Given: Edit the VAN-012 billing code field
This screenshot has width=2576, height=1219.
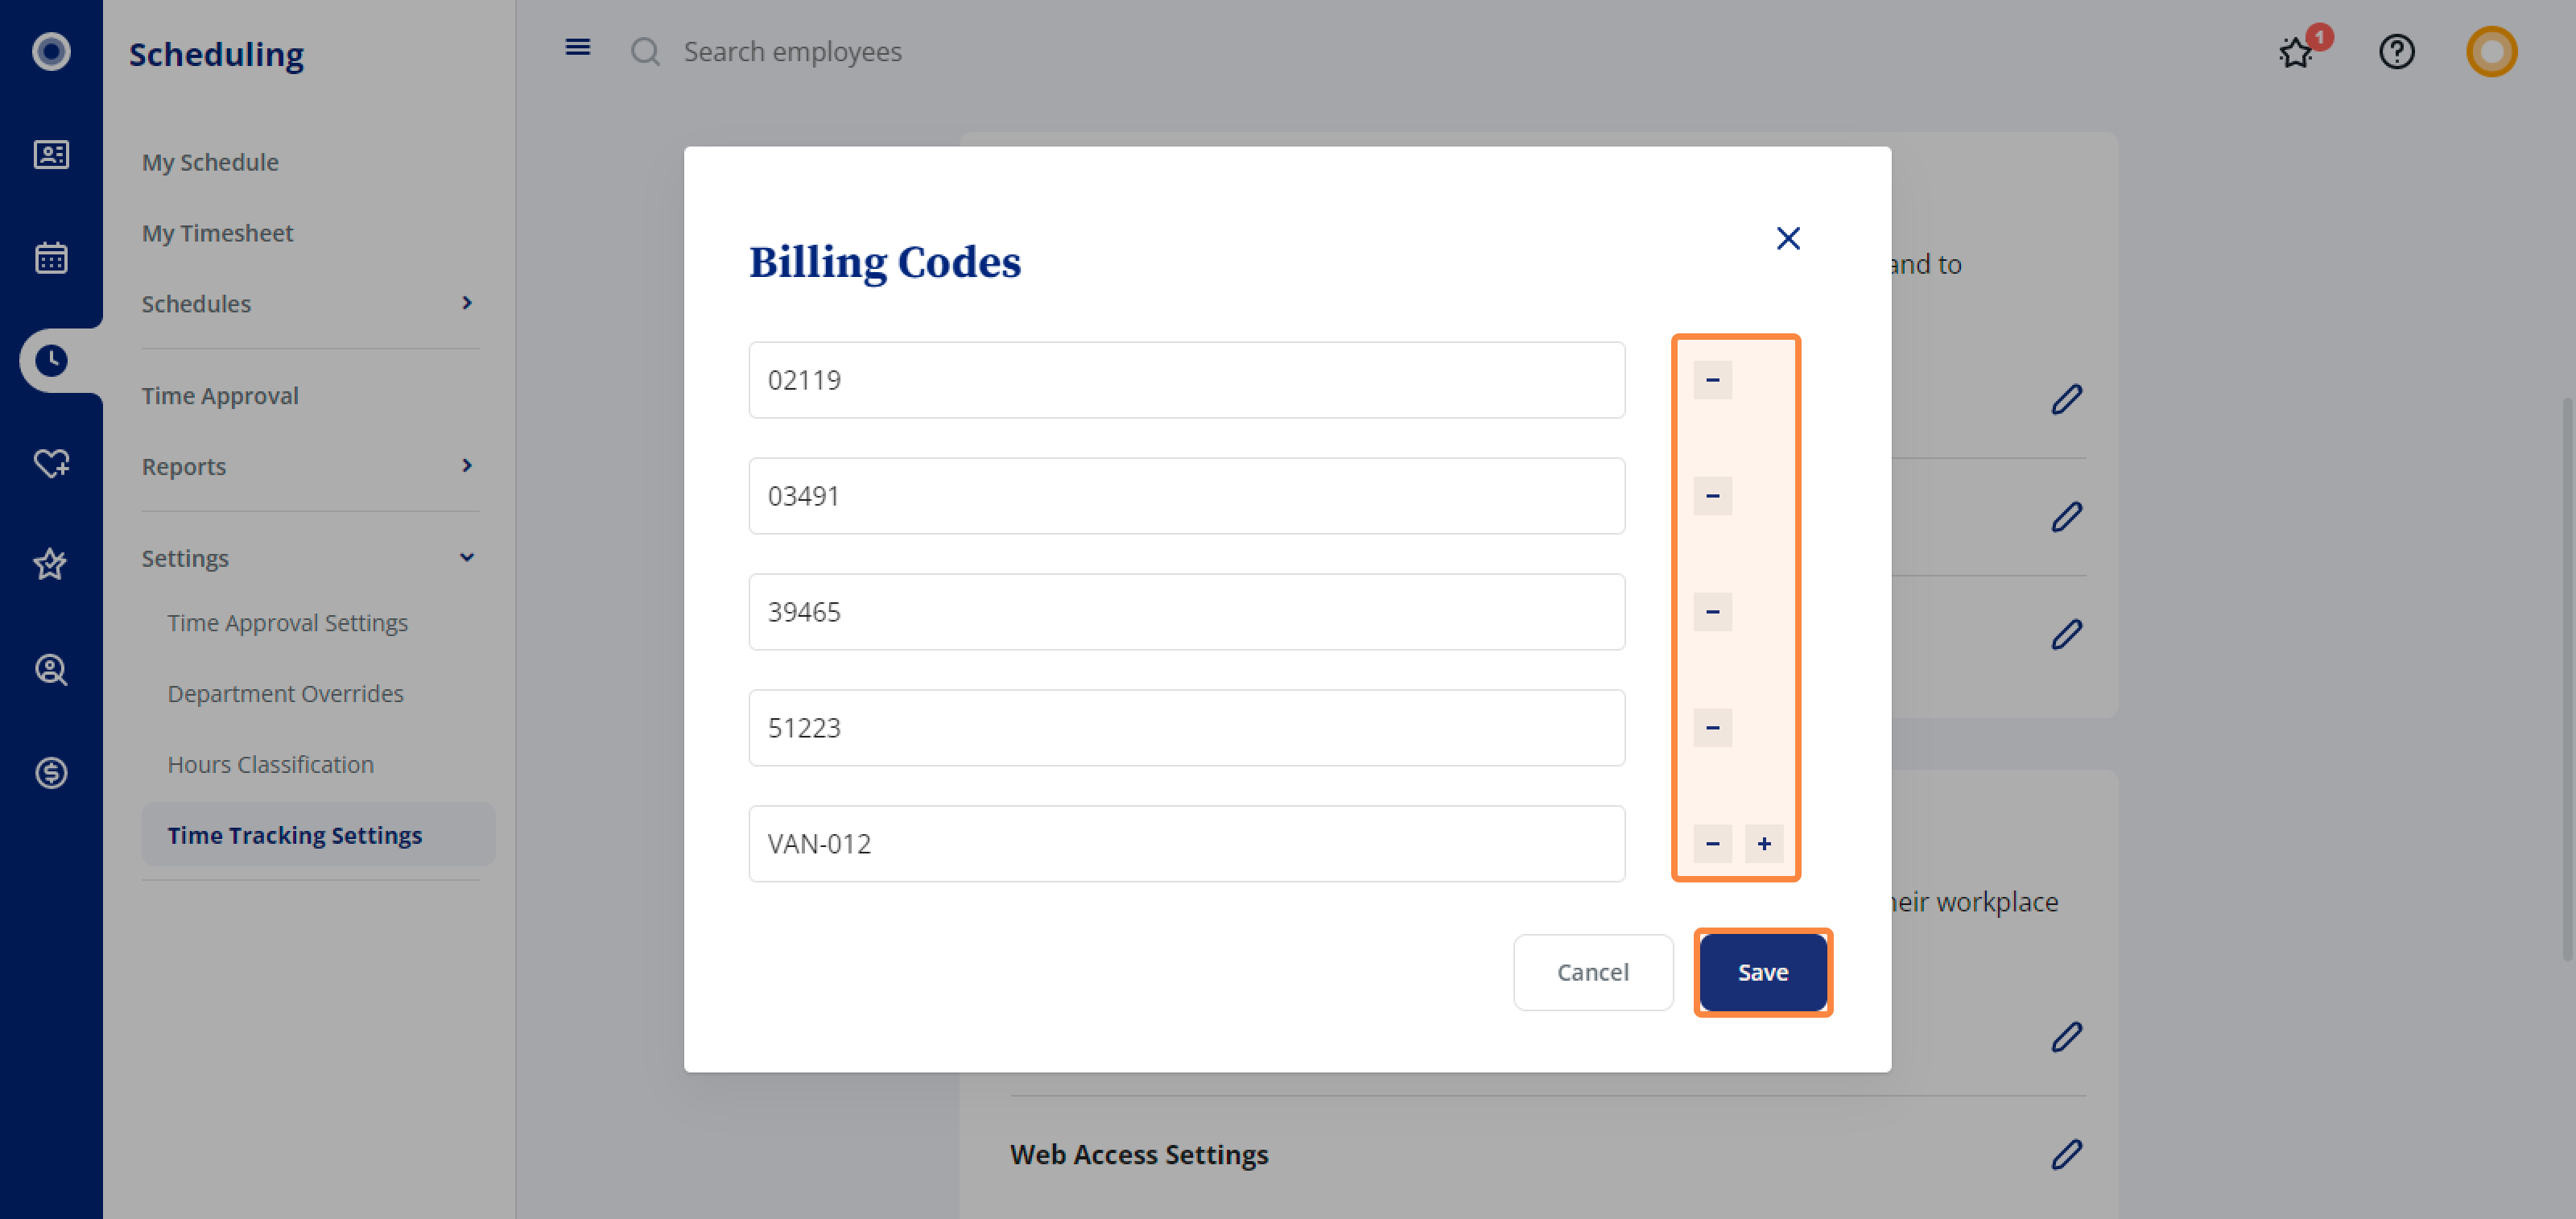Looking at the screenshot, I should (1186, 844).
